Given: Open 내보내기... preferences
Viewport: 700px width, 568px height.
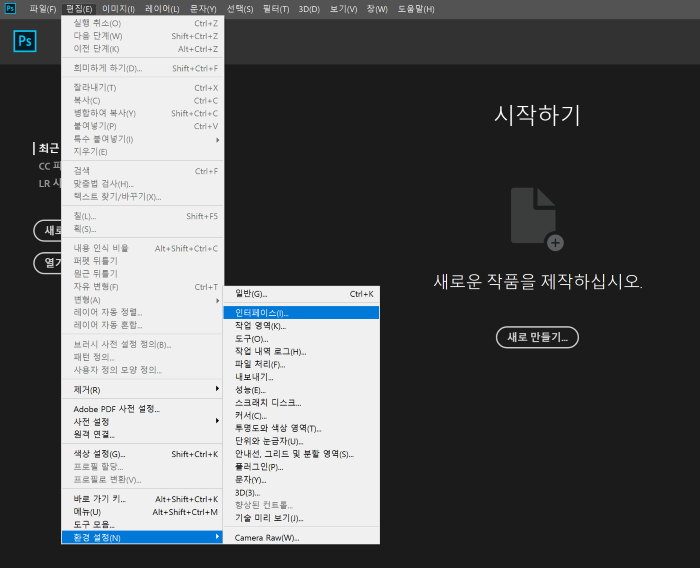Looking at the screenshot, I should (301, 377).
